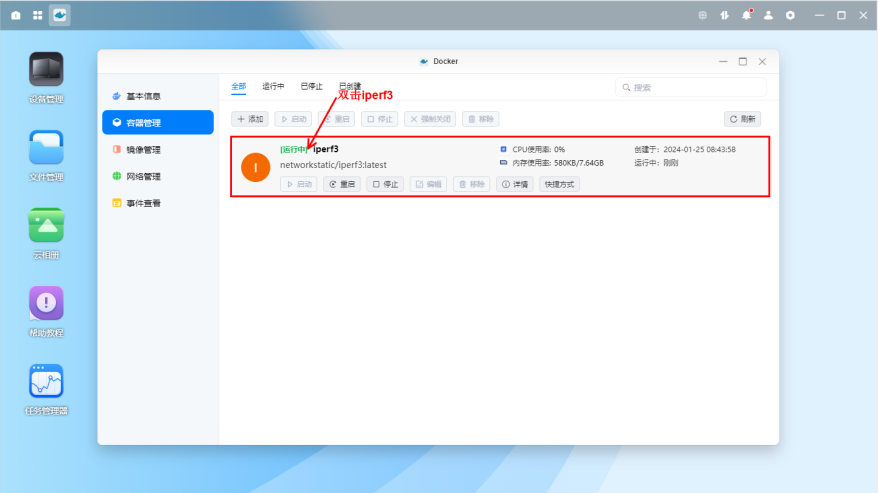Click the toolbar 启动 button

click(x=293, y=119)
